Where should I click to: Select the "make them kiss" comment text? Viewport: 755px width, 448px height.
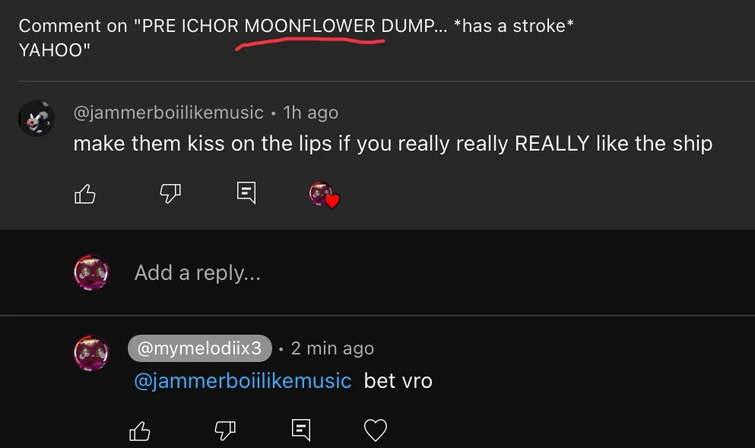coord(392,144)
